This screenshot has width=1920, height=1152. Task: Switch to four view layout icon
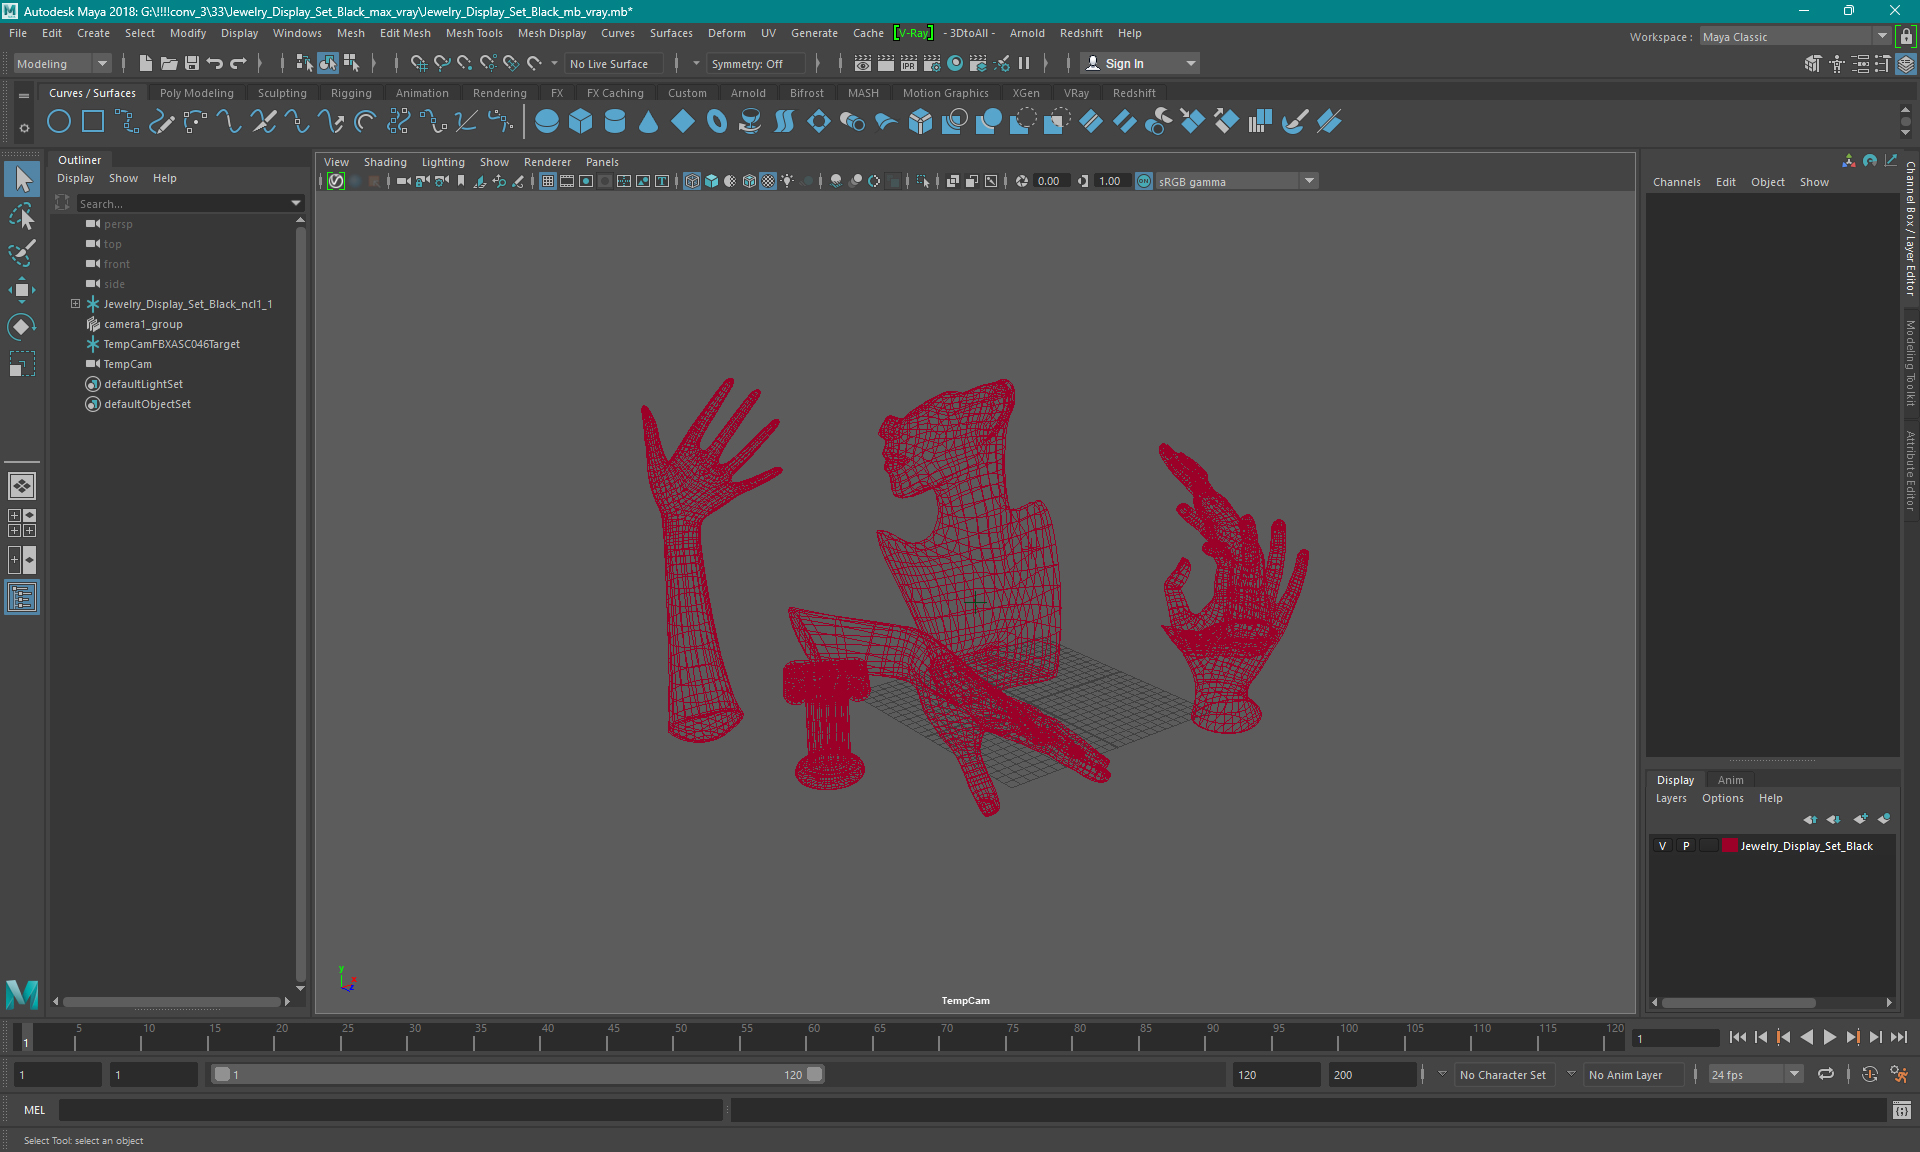22,523
